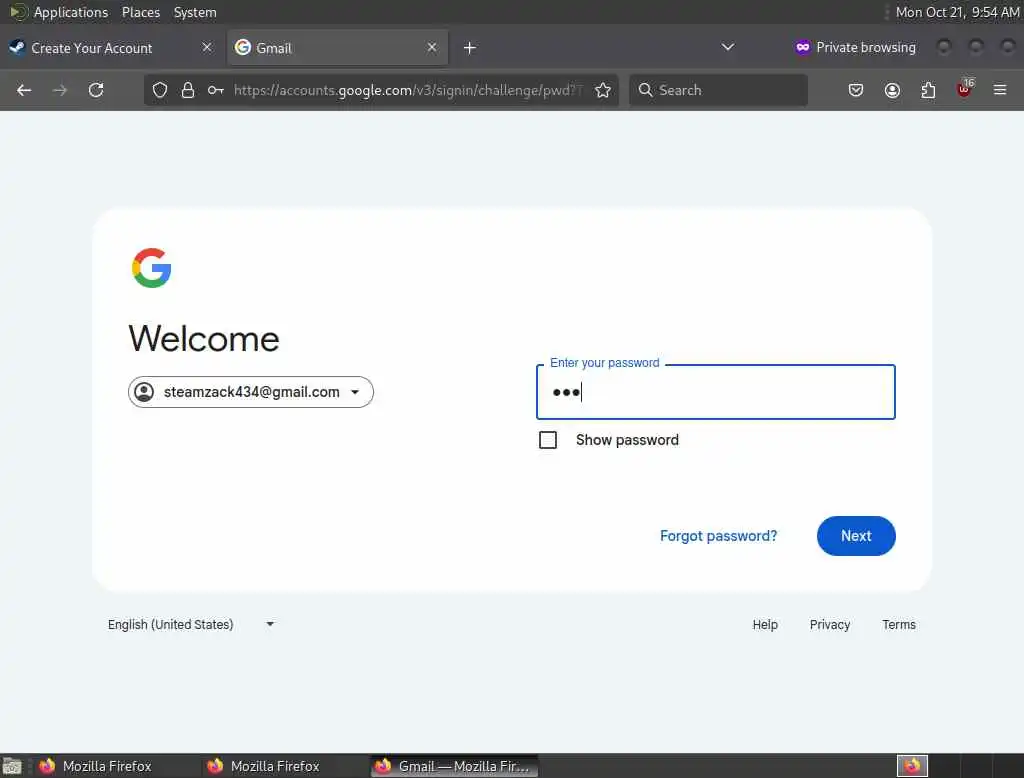This screenshot has width=1024, height=778.
Task: Click the site security padlock icon
Action: click(188, 90)
